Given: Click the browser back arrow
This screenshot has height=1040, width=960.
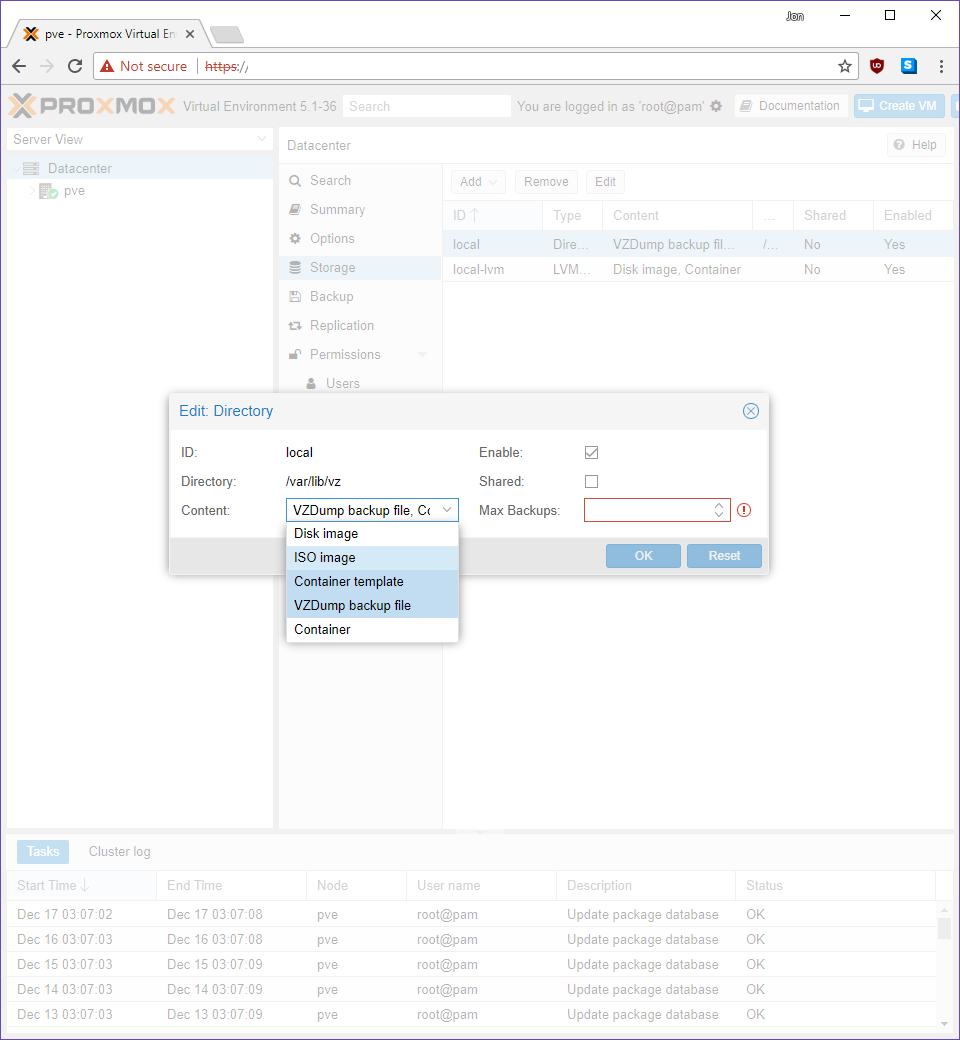Looking at the screenshot, I should pos(19,66).
